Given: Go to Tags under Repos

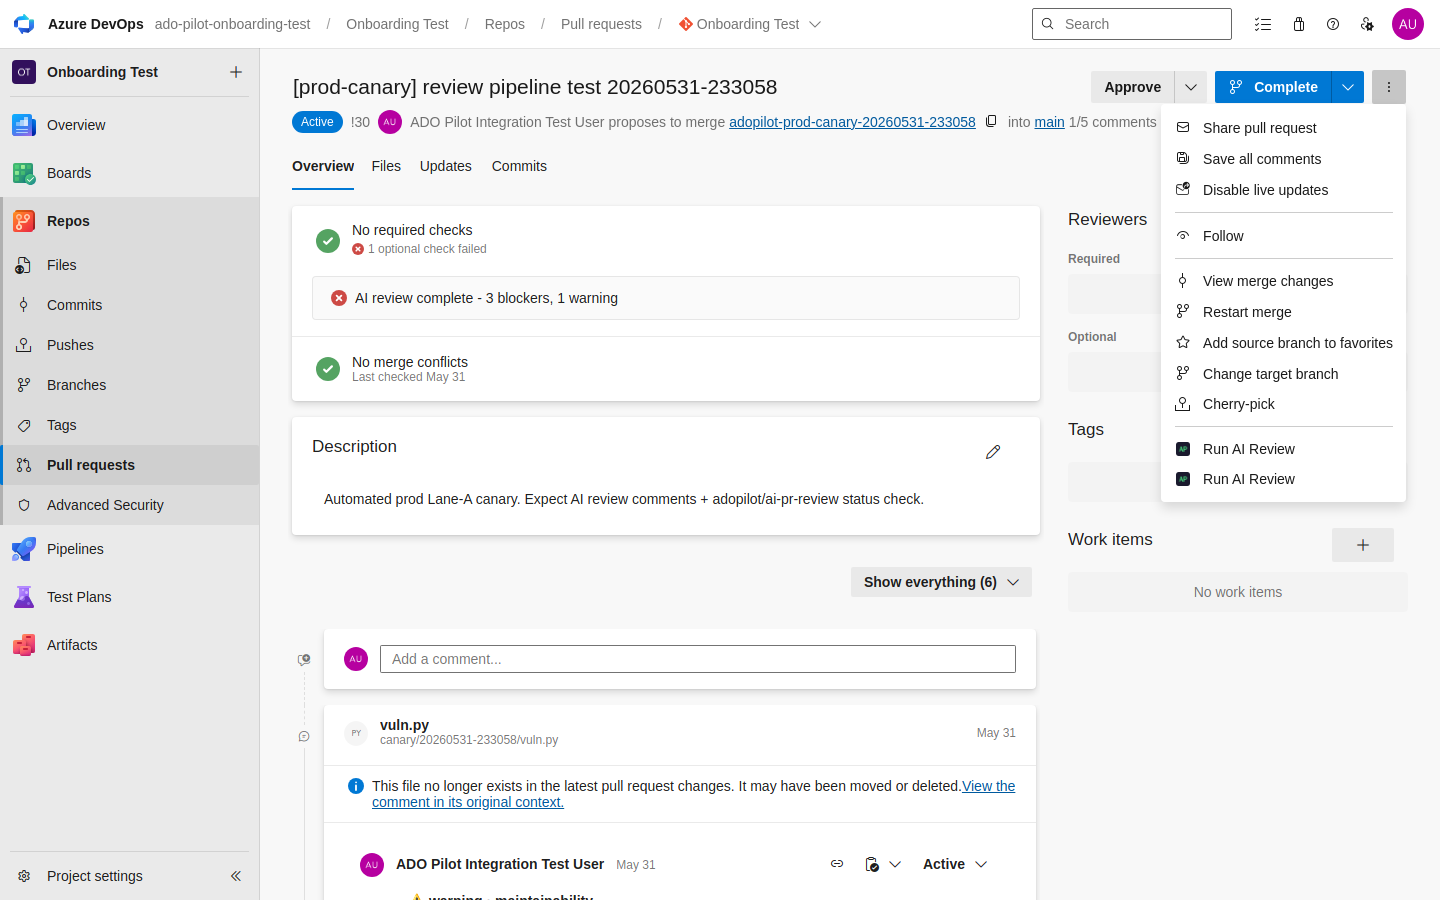Looking at the screenshot, I should click(130, 425).
